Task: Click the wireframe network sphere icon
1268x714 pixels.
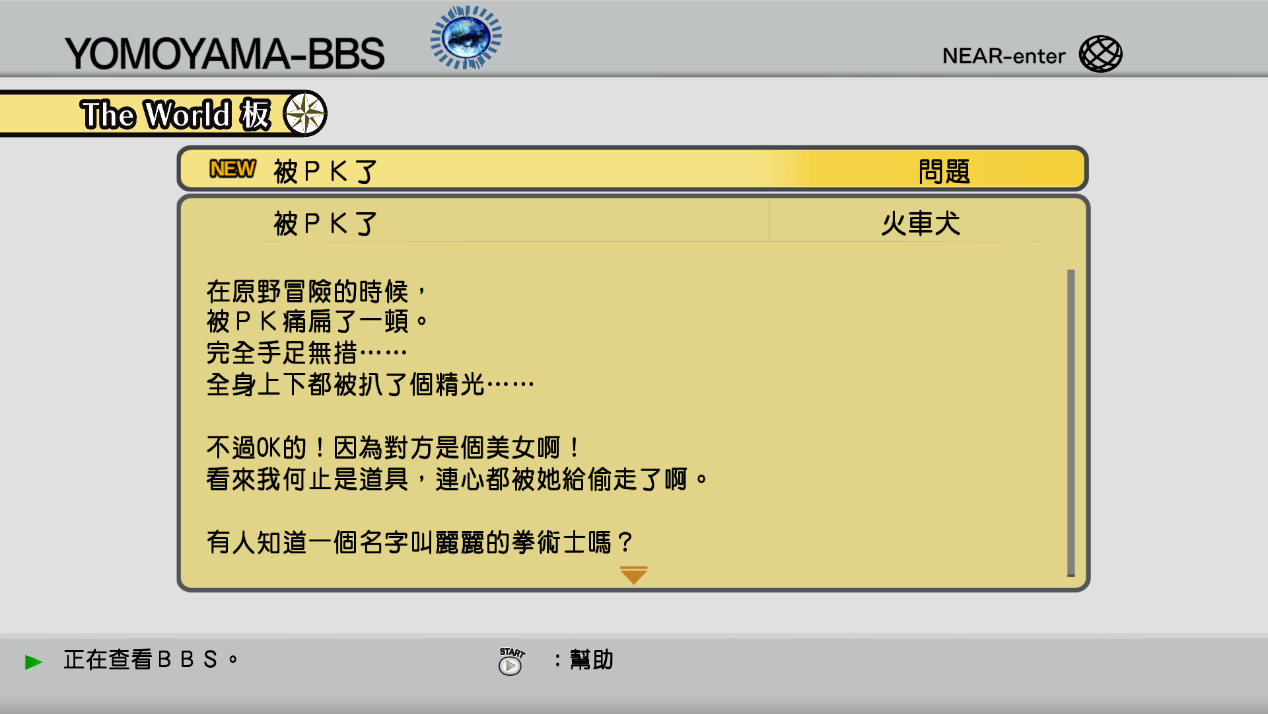Action: 1100,54
